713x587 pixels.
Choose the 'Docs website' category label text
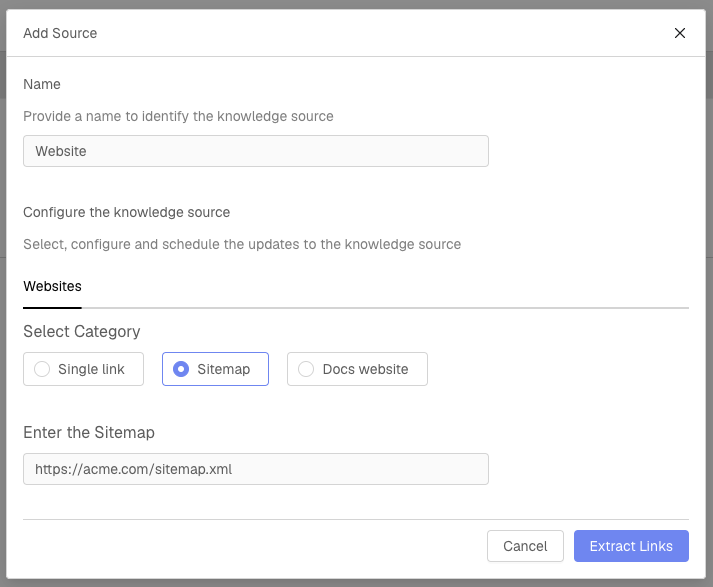(x=365, y=369)
